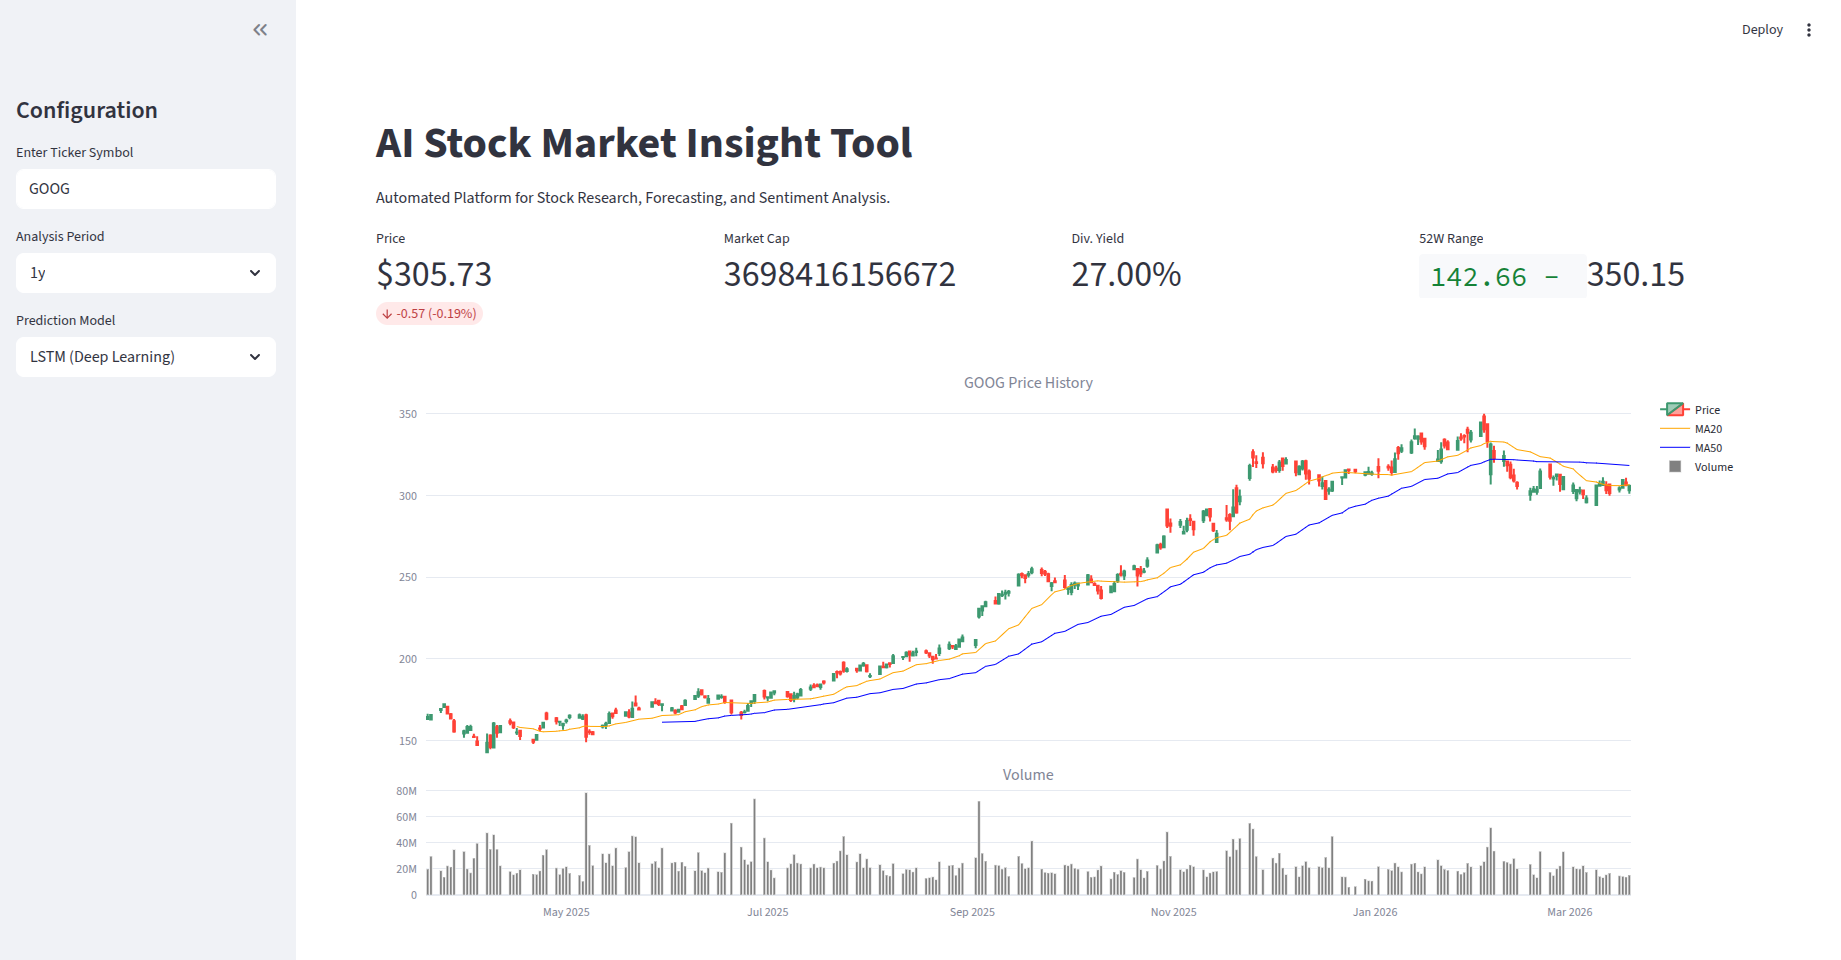Click the chevron icon on the Prediction Model selector
The width and height of the screenshot is (1841, 960).
pos(256,356)
